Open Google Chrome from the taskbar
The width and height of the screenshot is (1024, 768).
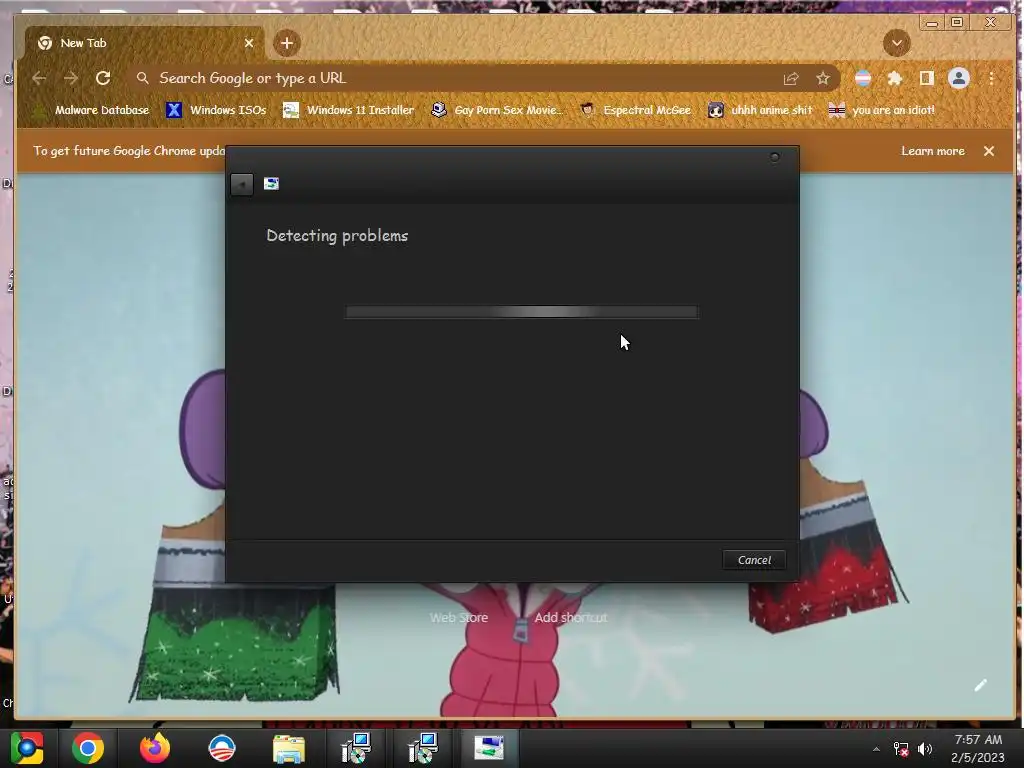(88, 748)
